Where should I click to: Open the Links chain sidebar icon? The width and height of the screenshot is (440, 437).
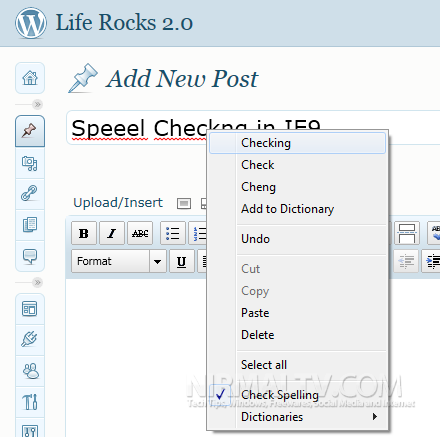click(30, 193)
